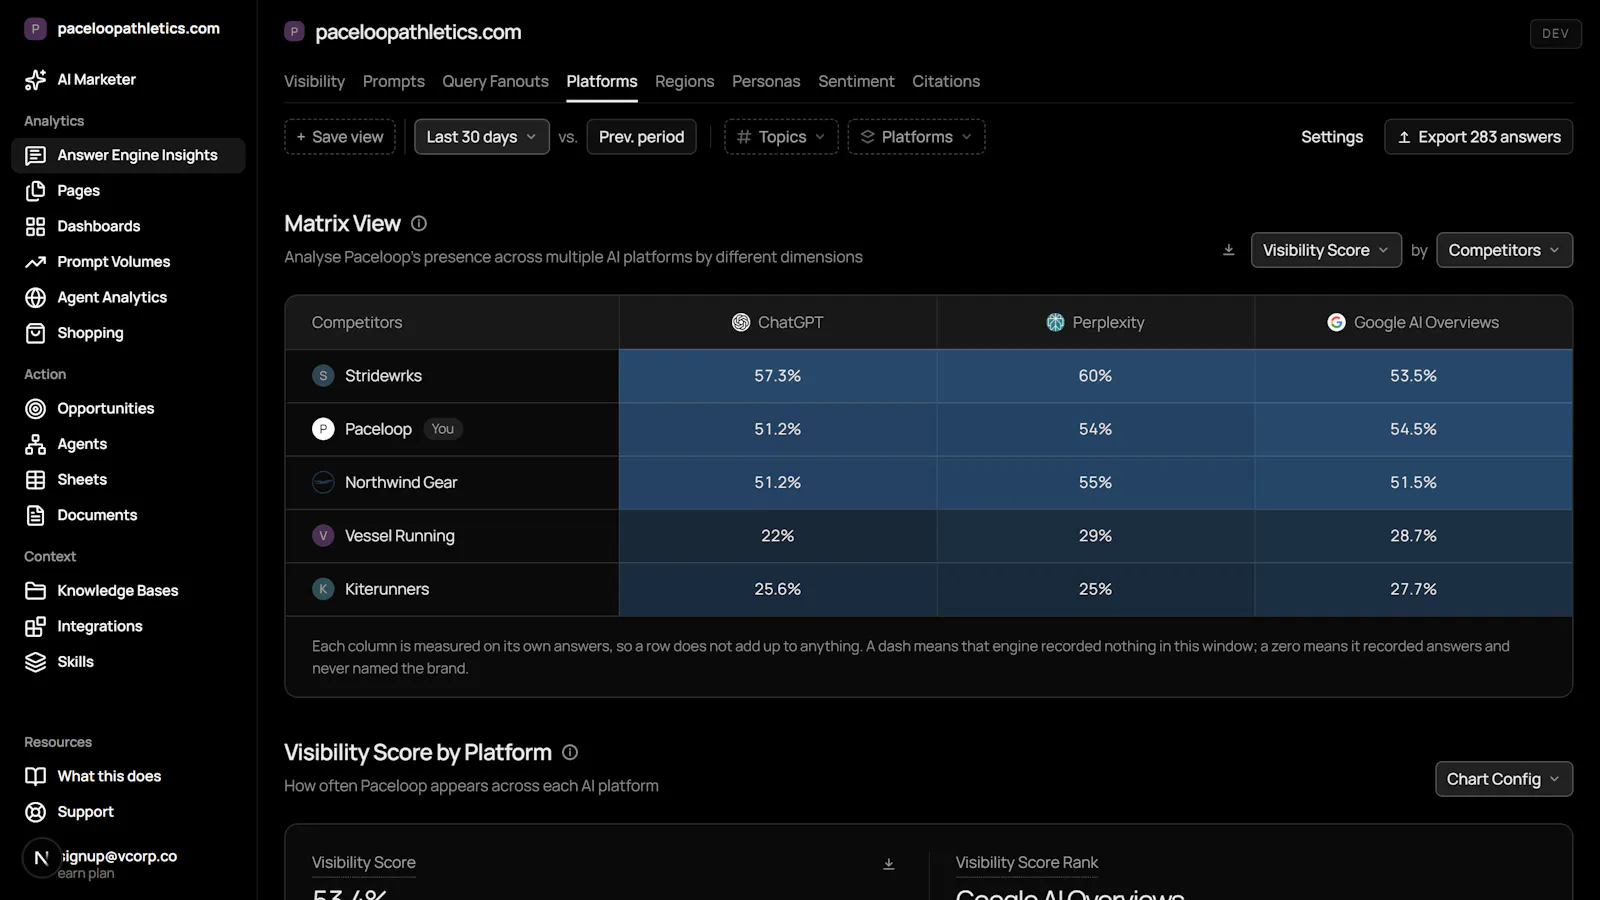The width and height of the screenshot is (1600, 900).
Task: Expand the Topics filter dropdown
Action: pos(781,137)
